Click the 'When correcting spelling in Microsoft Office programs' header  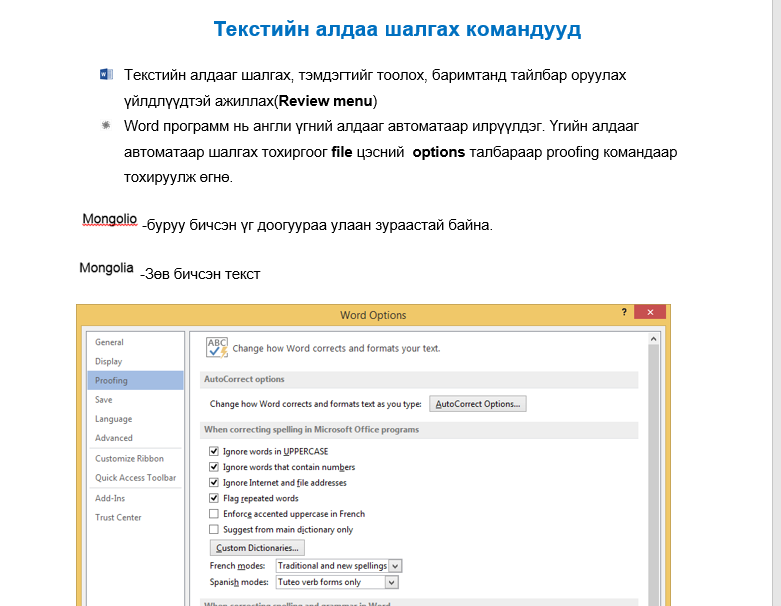tap(419, 429)
